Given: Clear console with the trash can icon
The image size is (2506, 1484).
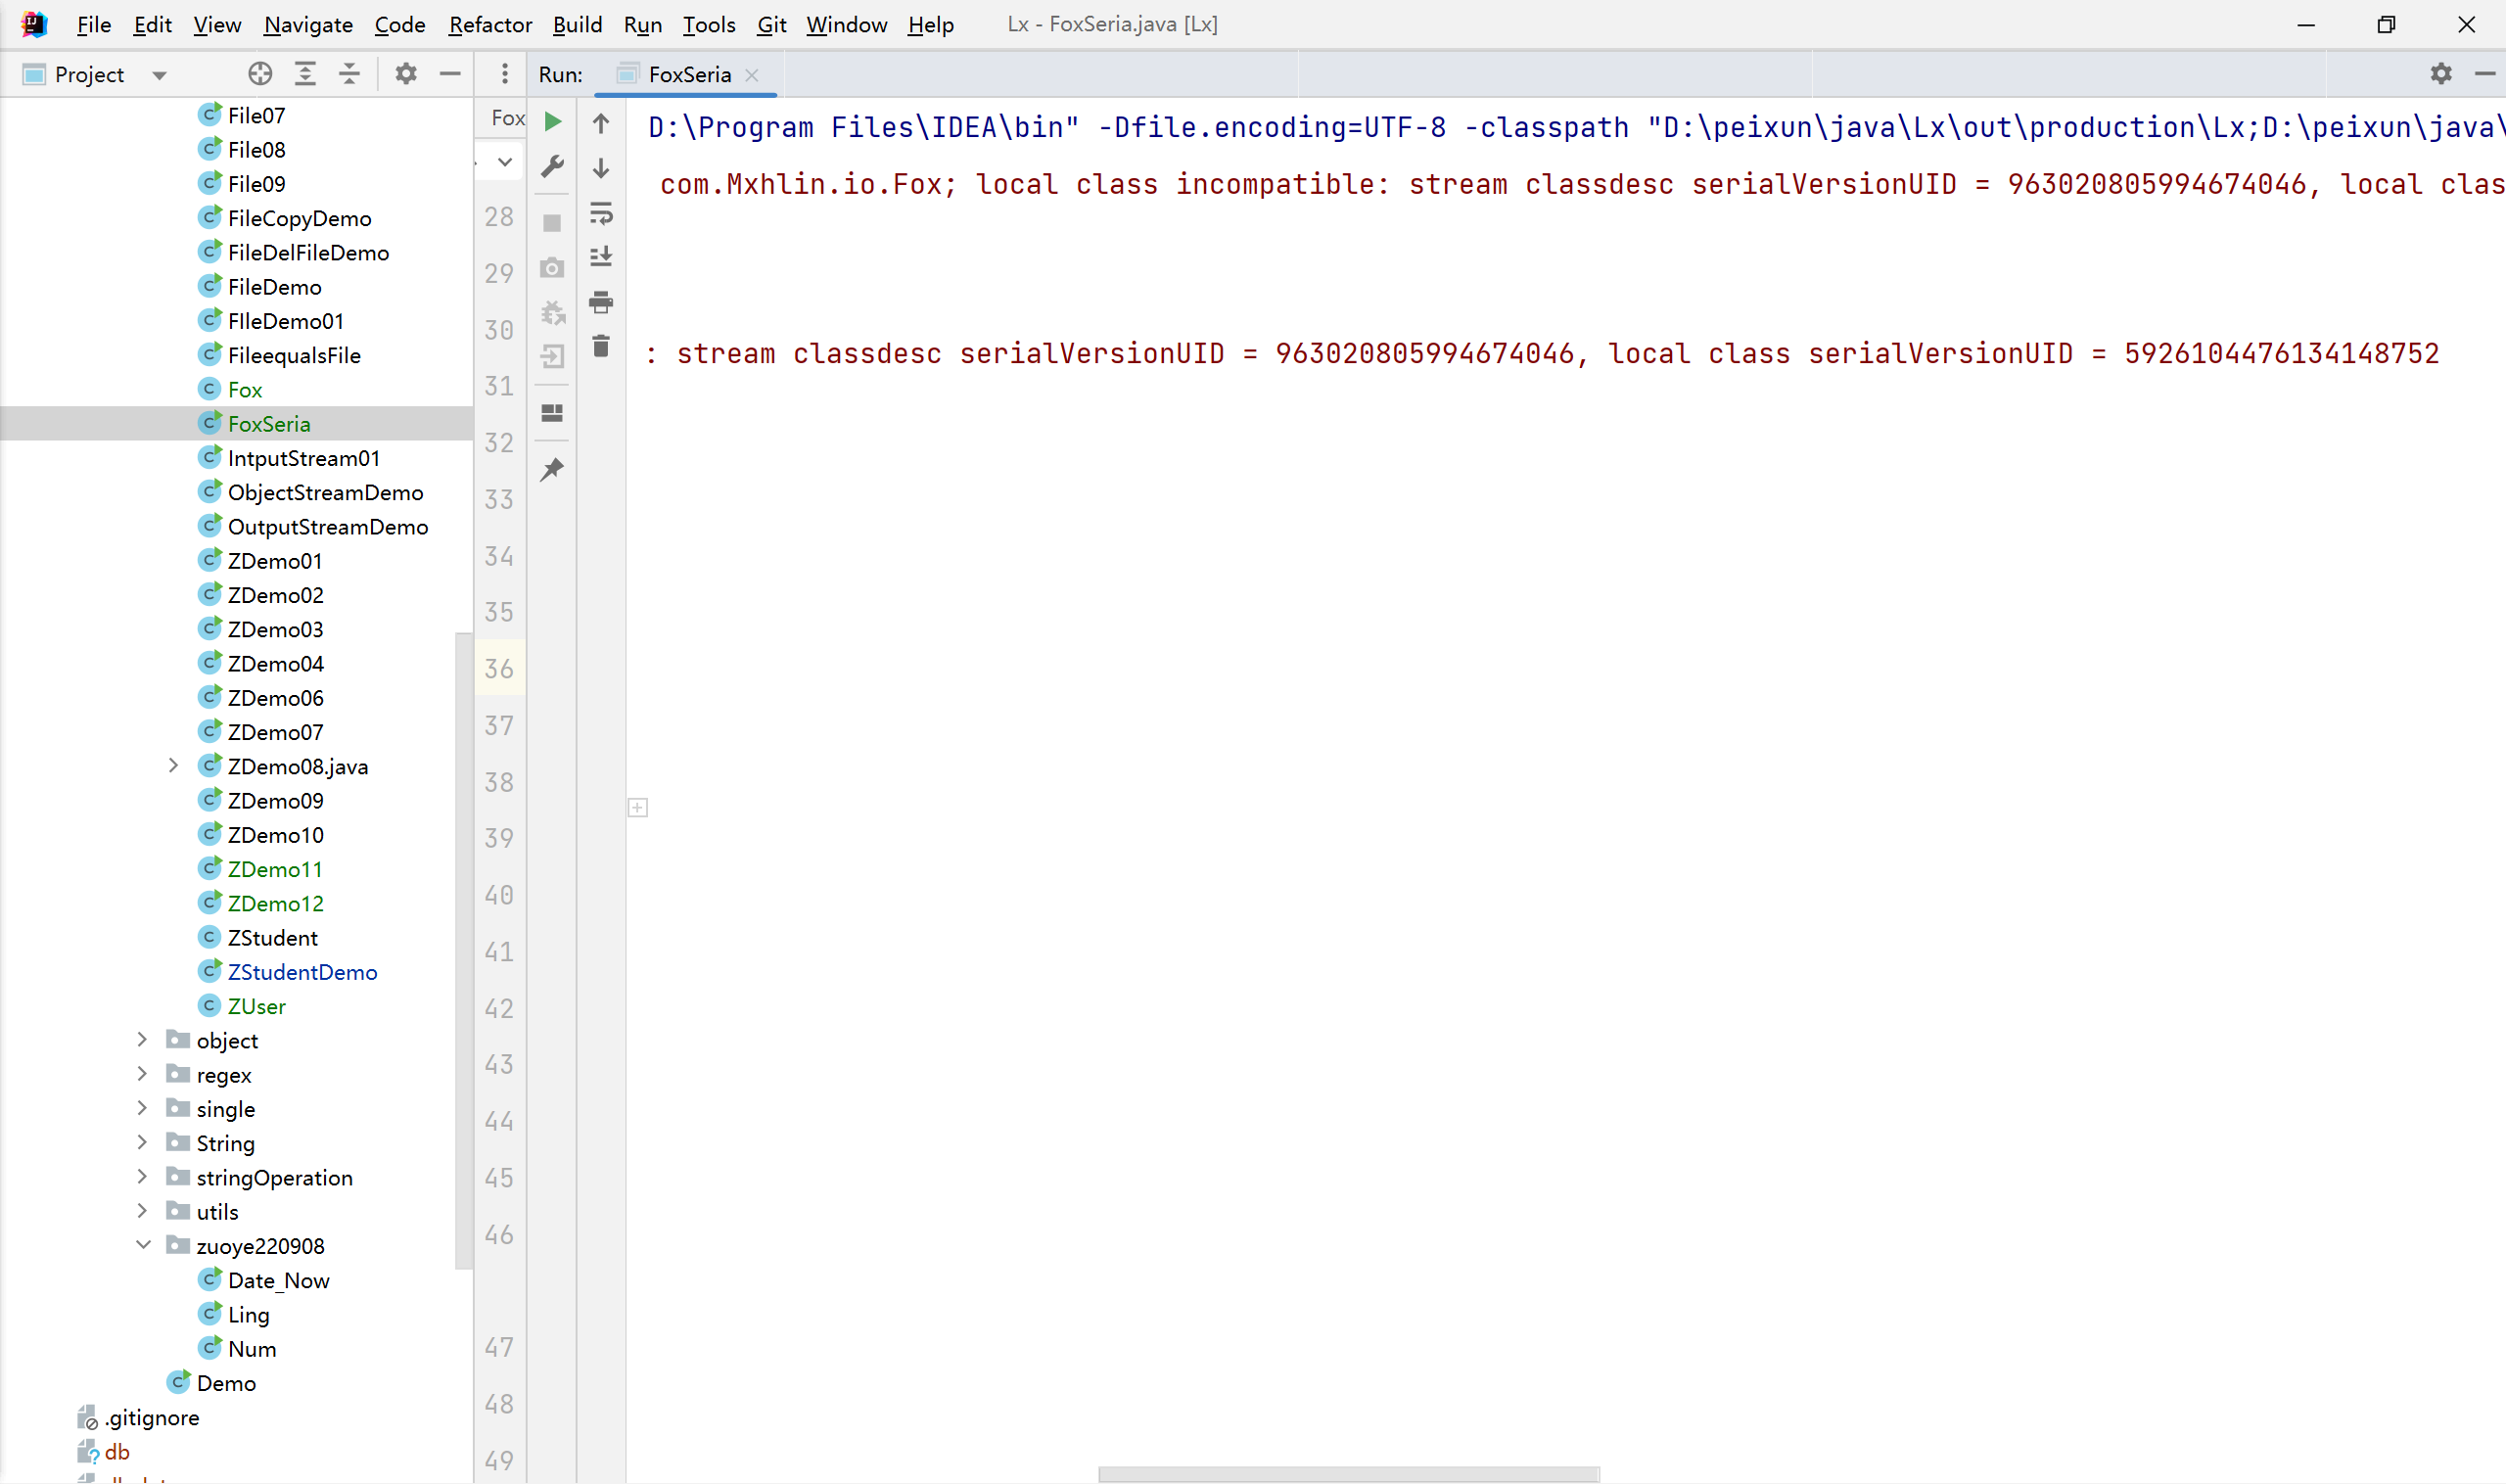Looking at the screenshot, I should pos(601,347).
